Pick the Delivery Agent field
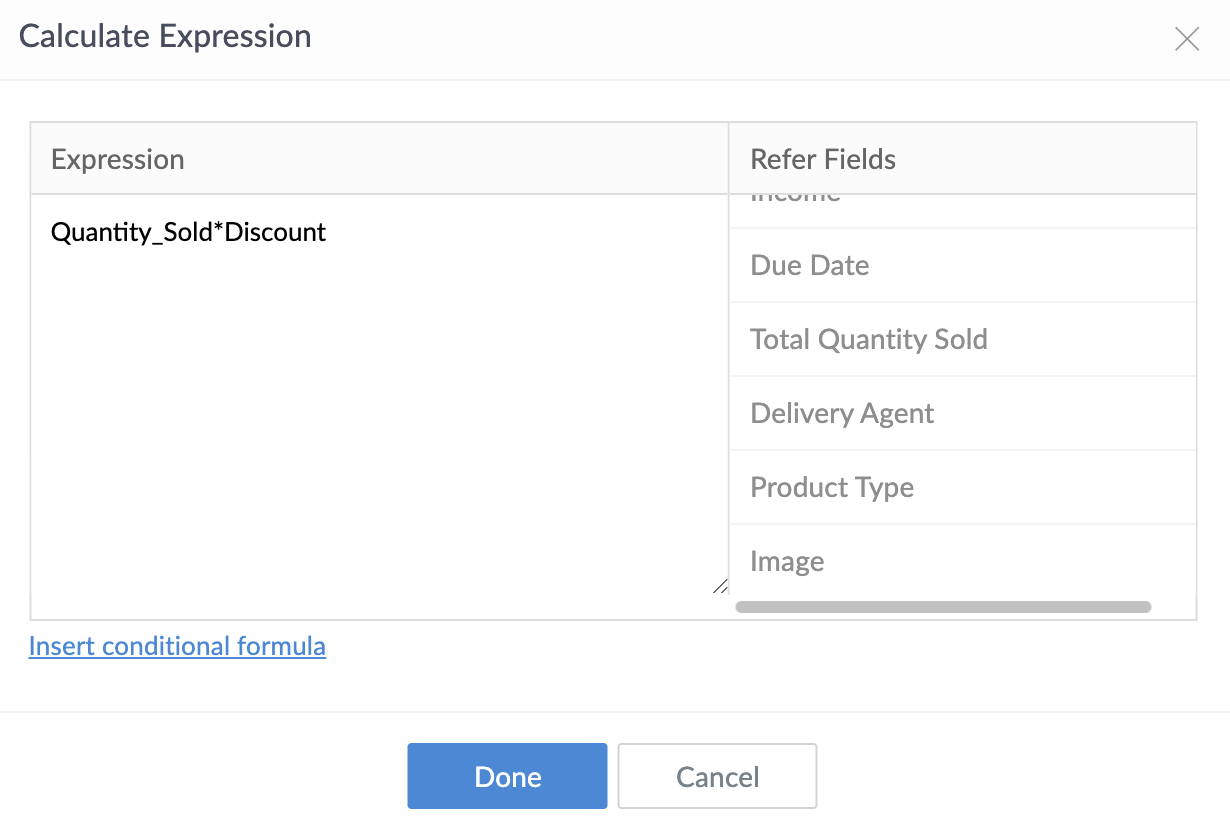1230x832 pixels. 842,414
